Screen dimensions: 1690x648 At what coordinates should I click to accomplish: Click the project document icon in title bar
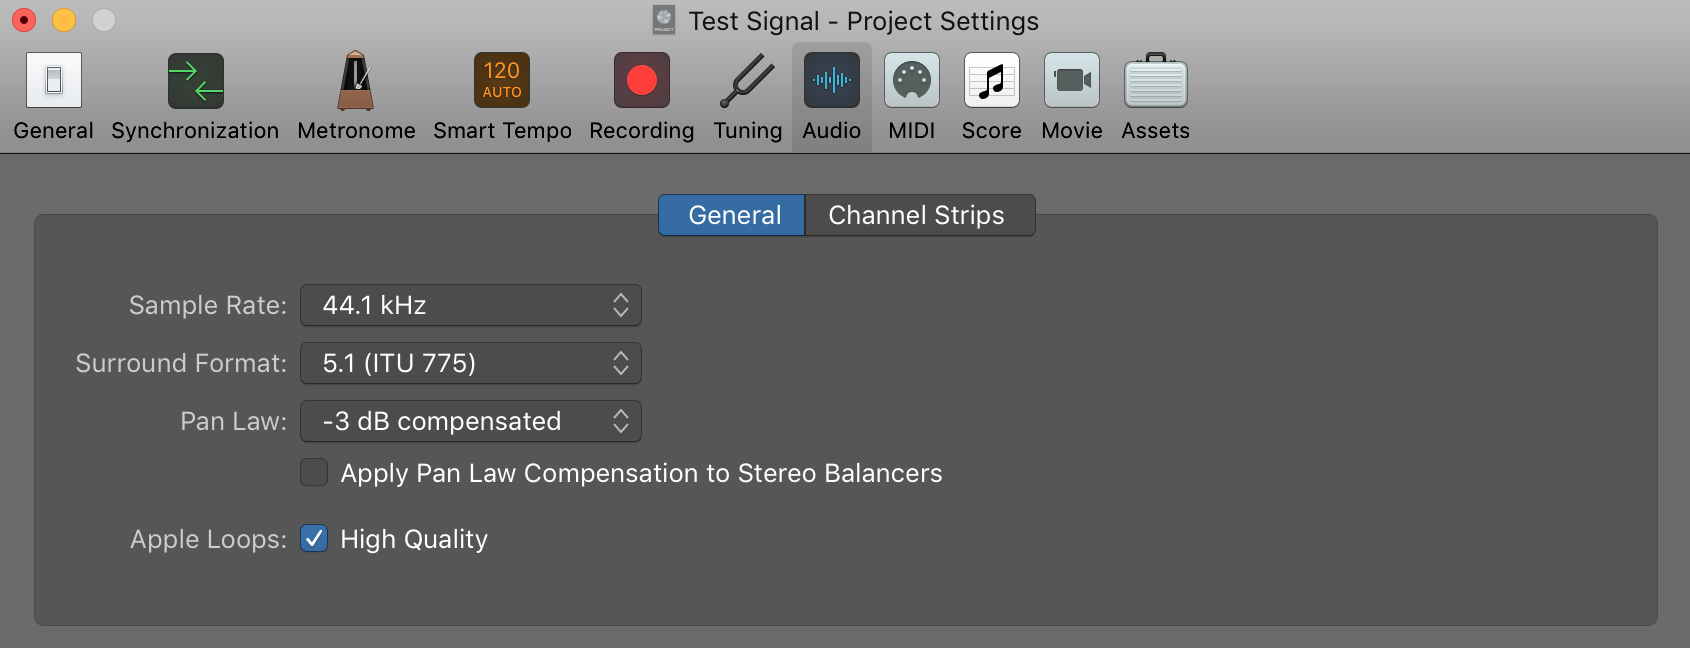coord(664,20)
